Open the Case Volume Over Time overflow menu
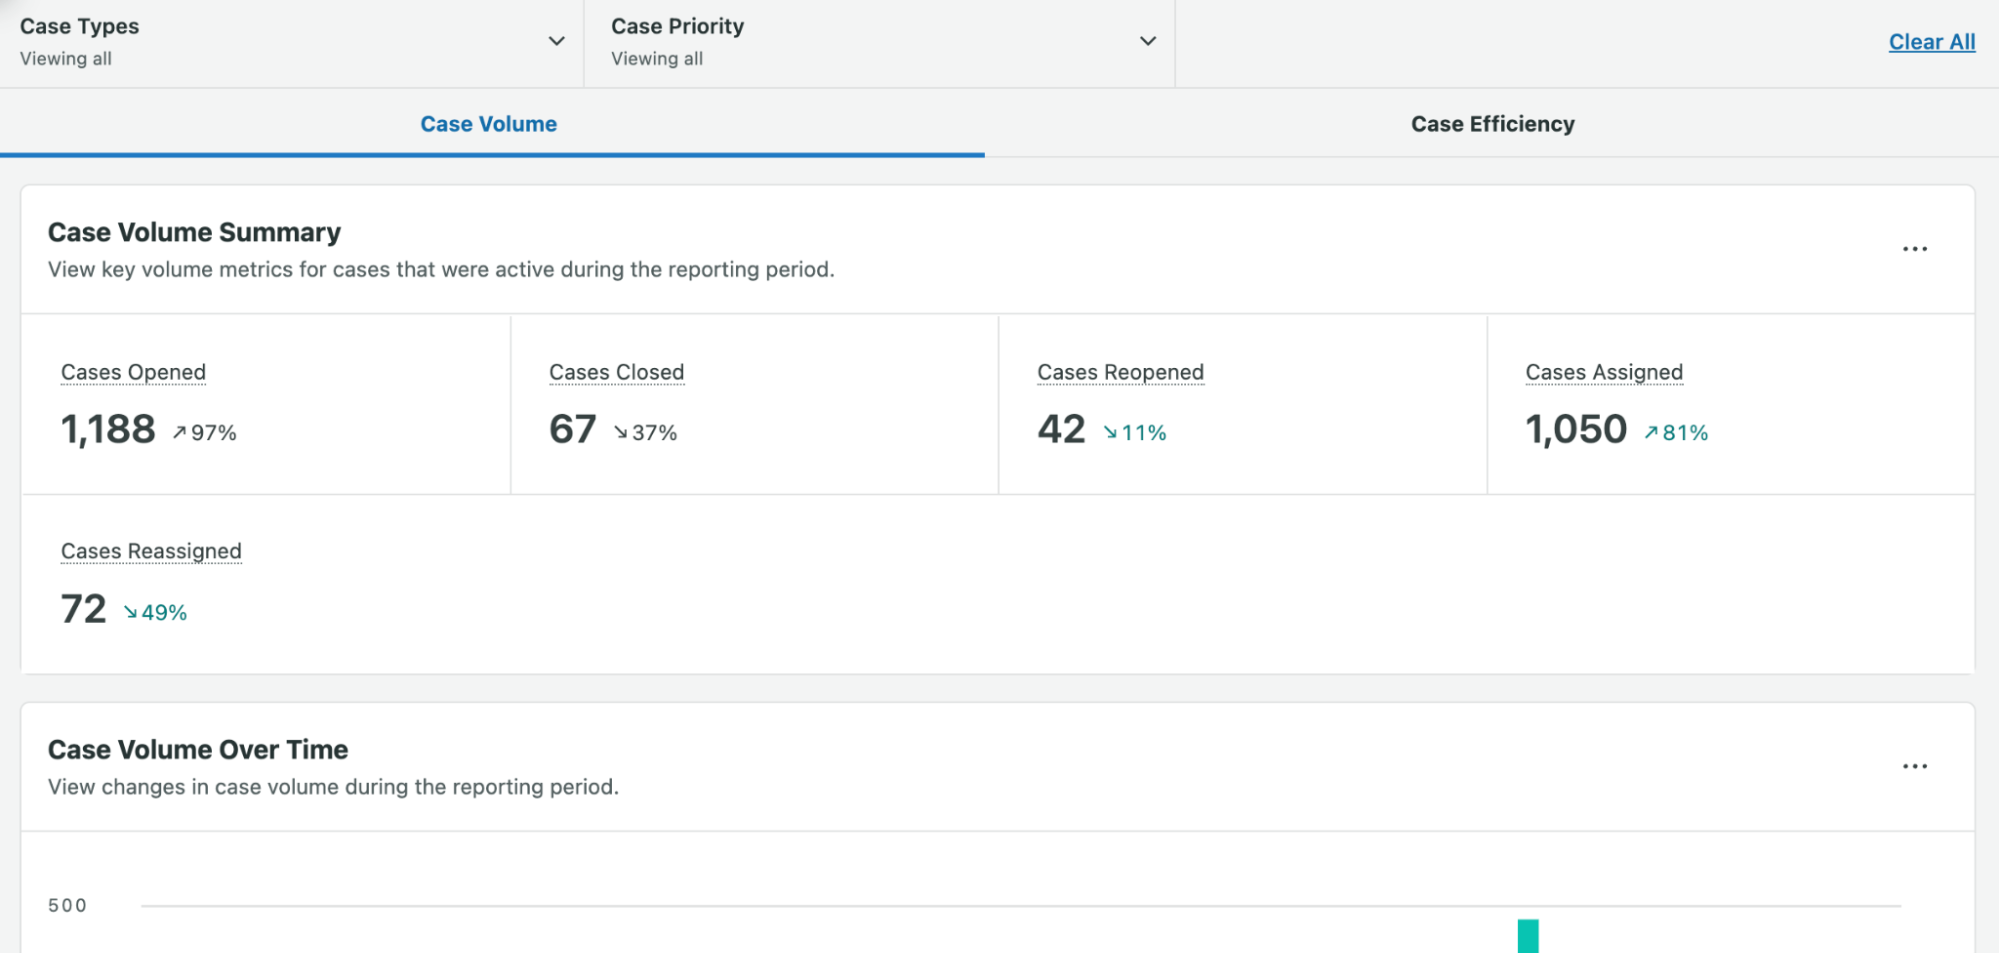Viewport: 1999px width, 953px height. point(1915,765)
